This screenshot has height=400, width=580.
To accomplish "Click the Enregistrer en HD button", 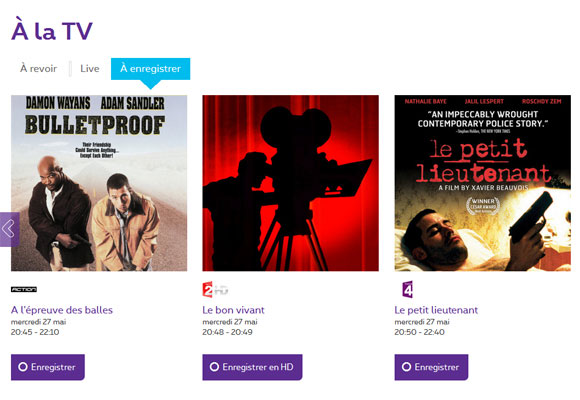I will 252,367.
